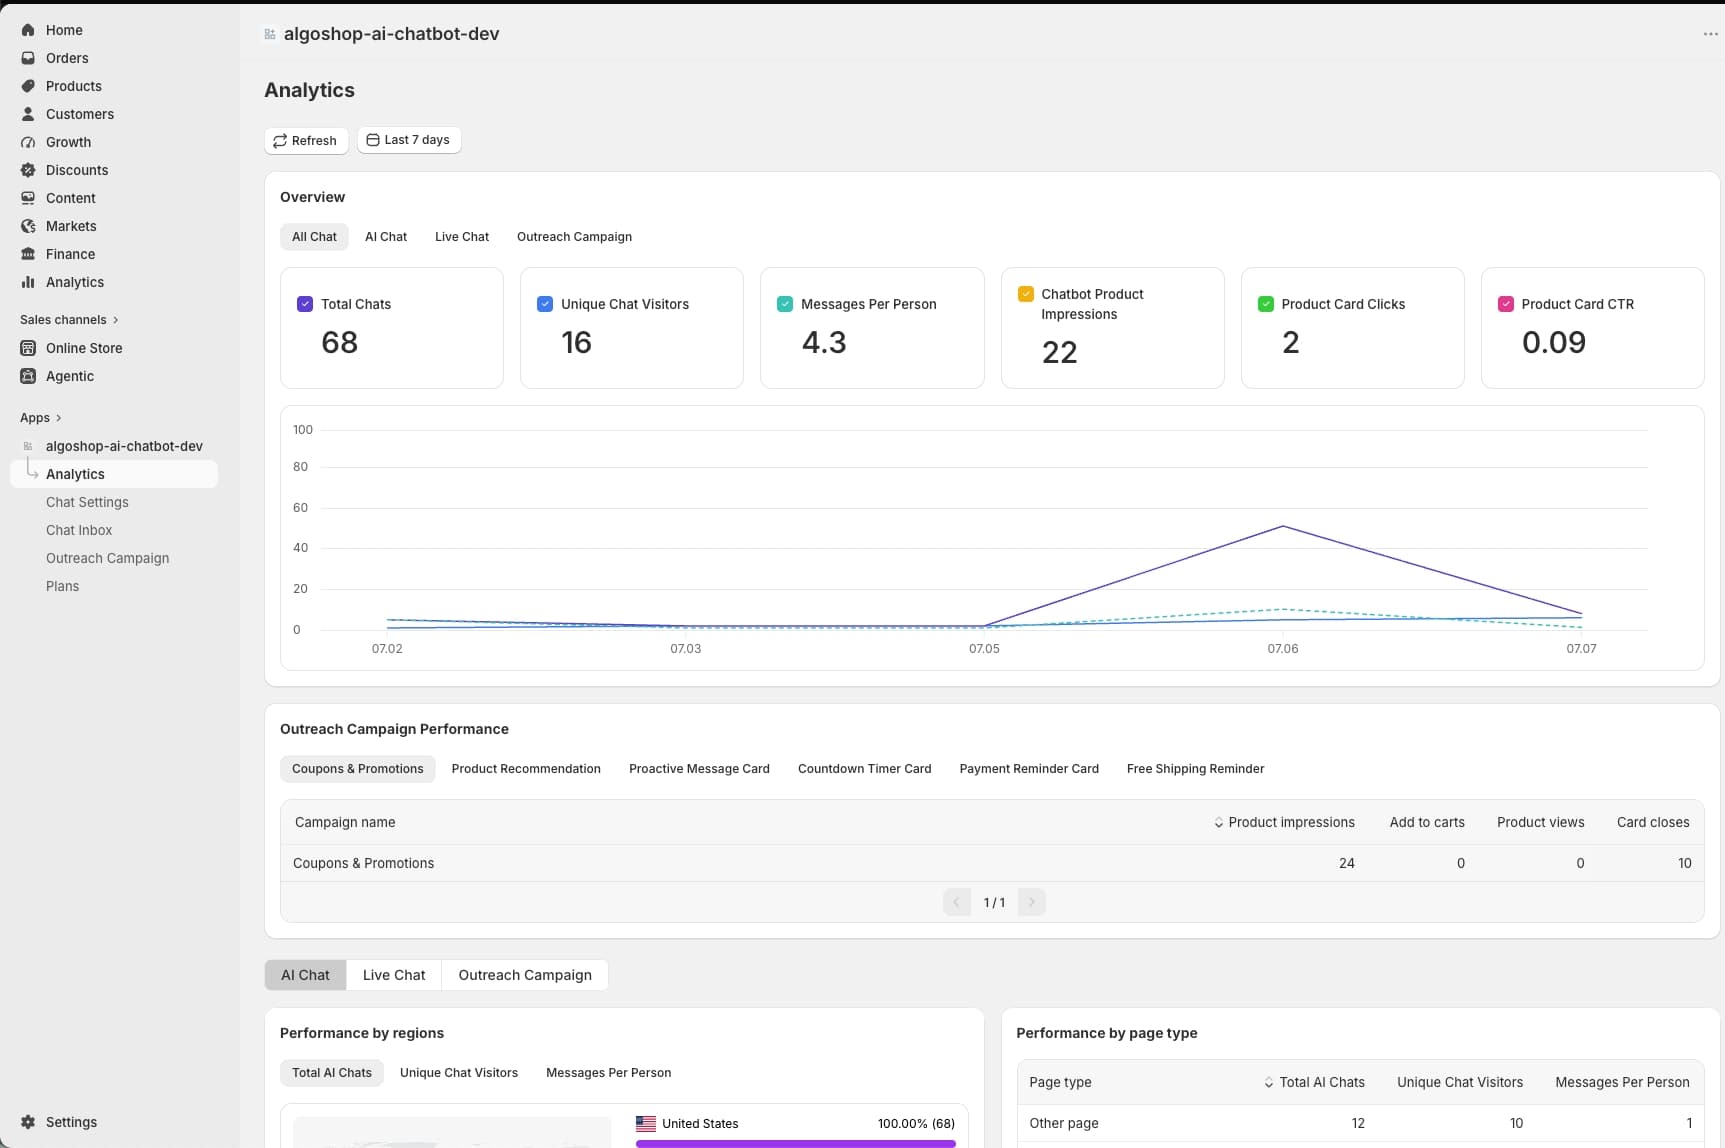The image size is (1725, 1148).
Task: Switch to lower AI Chat segment
Action: (x=305, y=975)
